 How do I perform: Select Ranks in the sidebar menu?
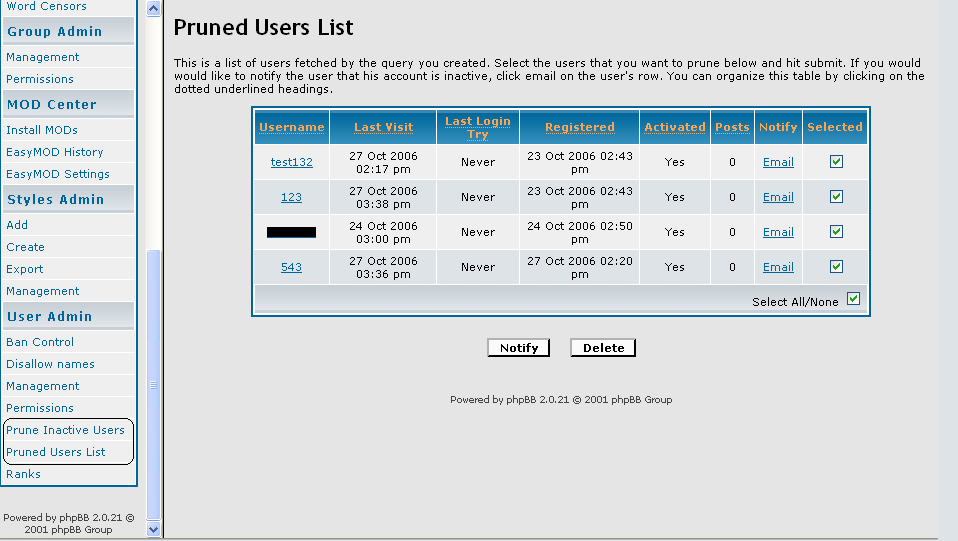pos(23,474)
